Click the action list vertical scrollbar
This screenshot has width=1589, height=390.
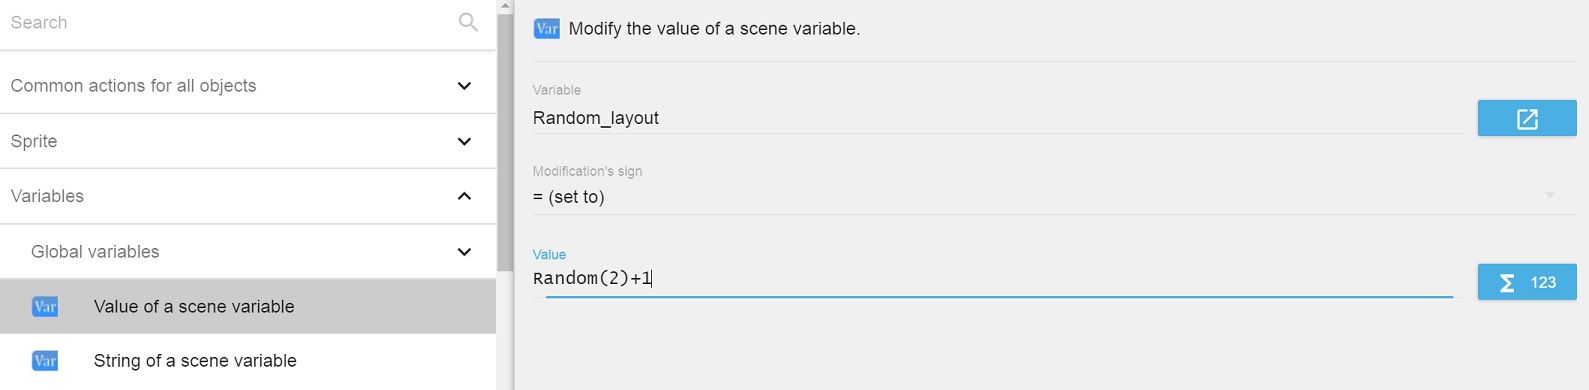tap(505, 140)
